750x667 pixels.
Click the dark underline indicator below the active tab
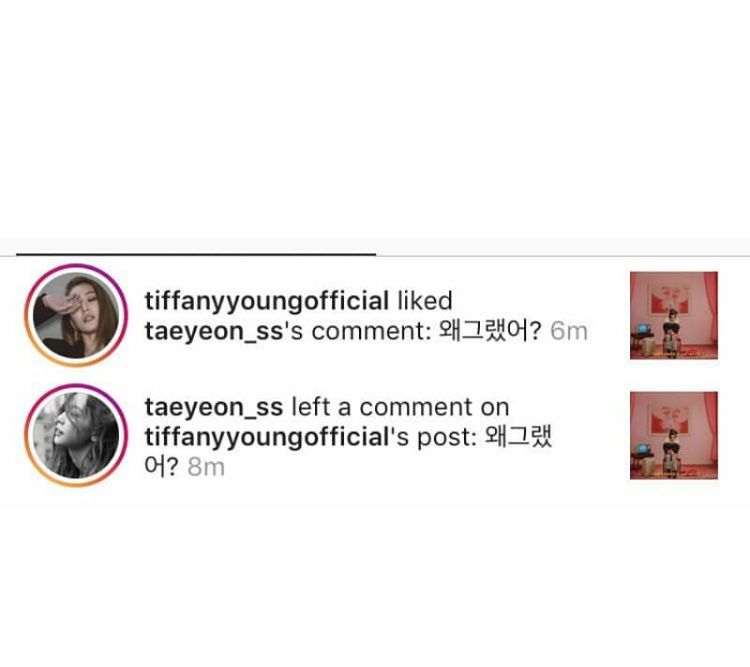(x=196, y=255)
